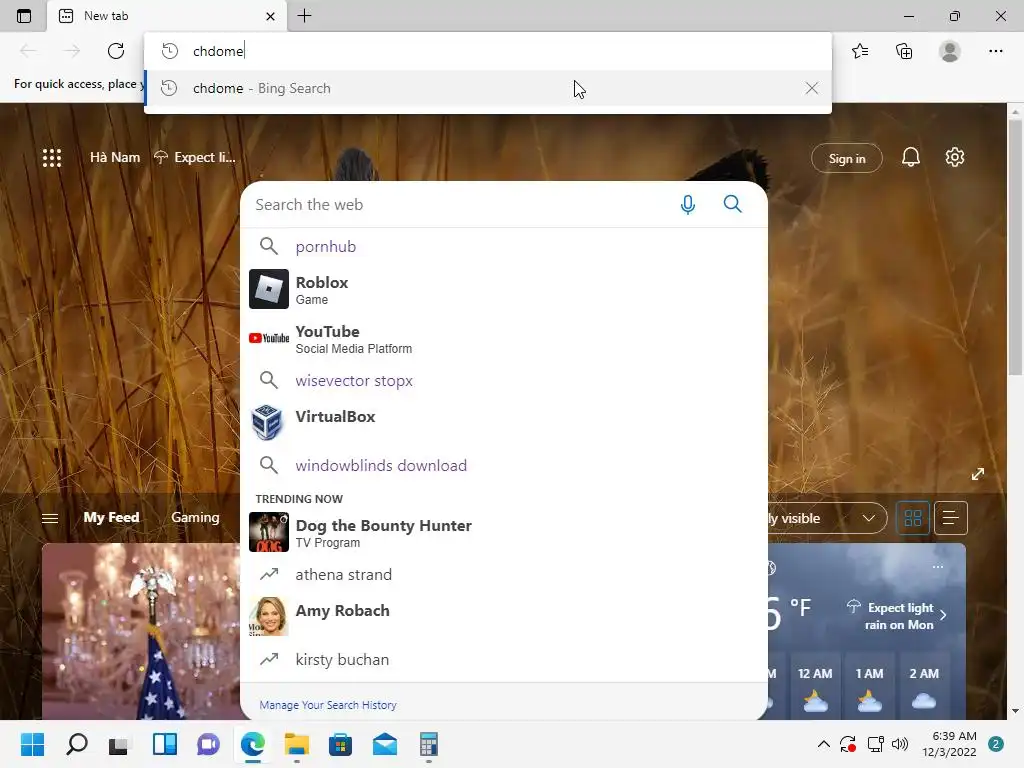
Task: Open taskbar Search icon
Action: point(76,744)
